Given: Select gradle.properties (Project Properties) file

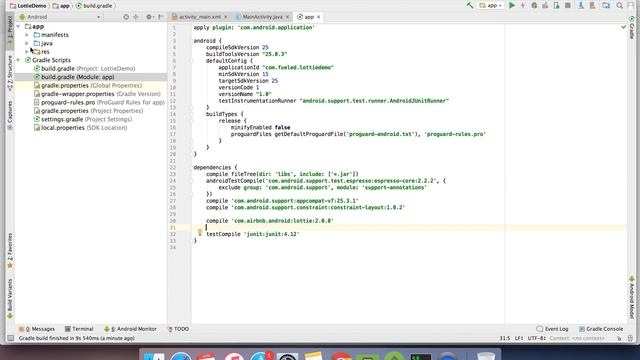Looking at the screenshot, I should (88, 111).
